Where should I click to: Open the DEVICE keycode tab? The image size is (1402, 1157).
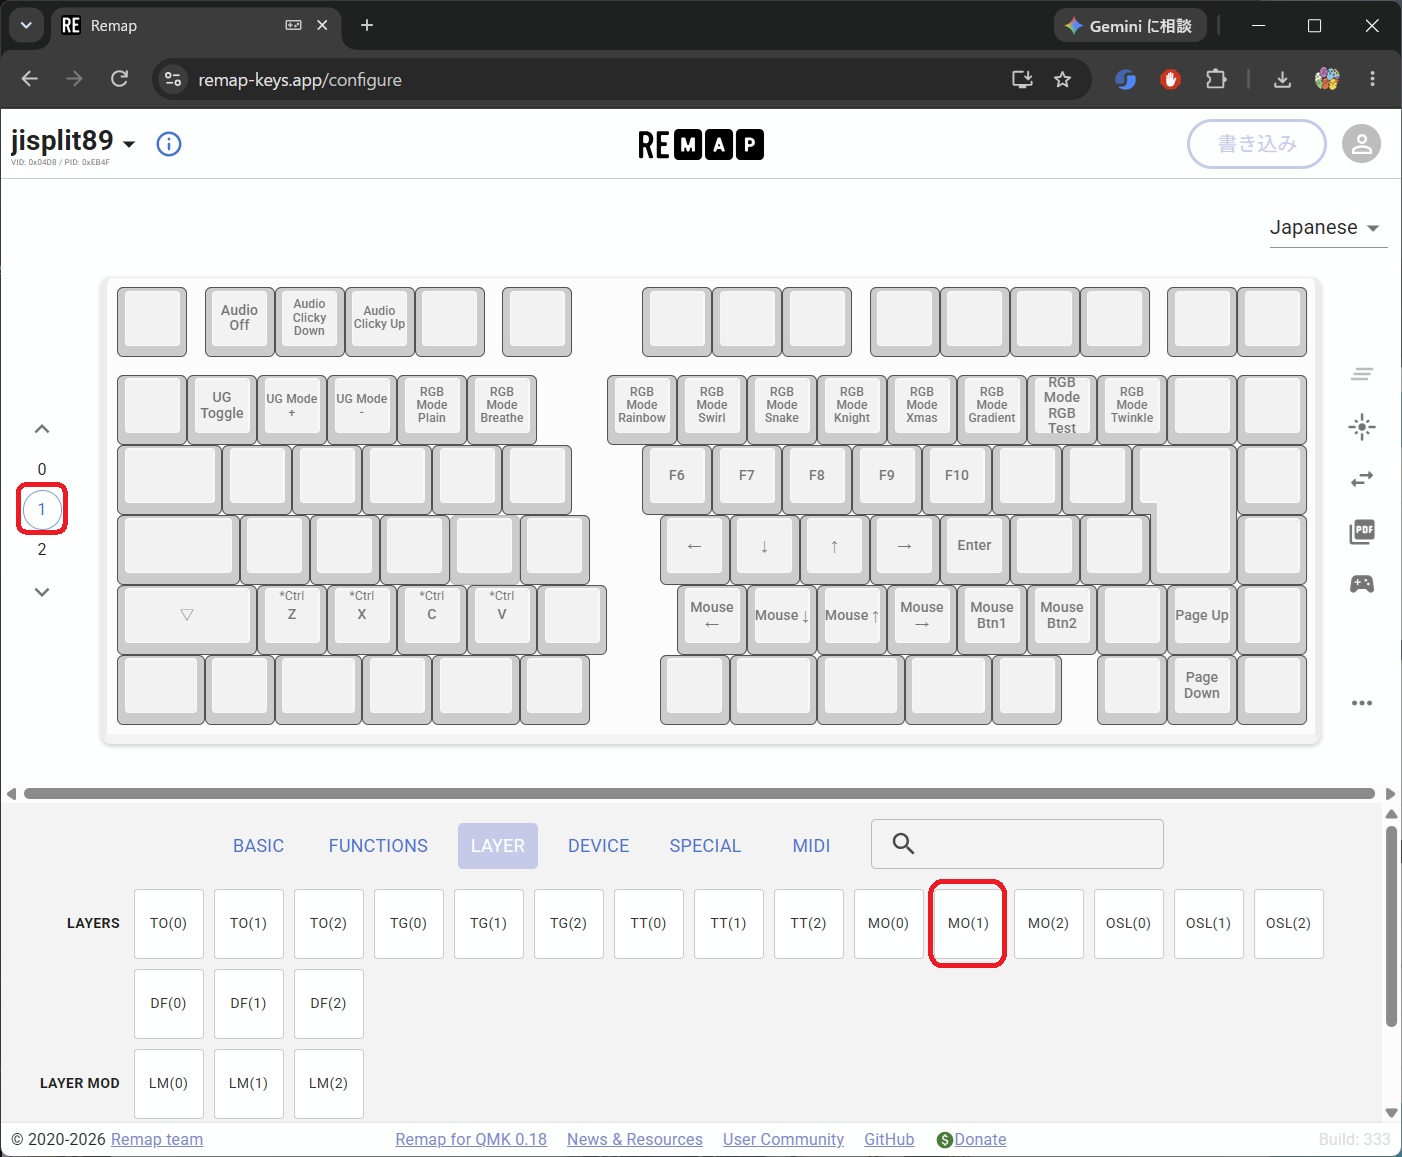[x=598, y=846]
